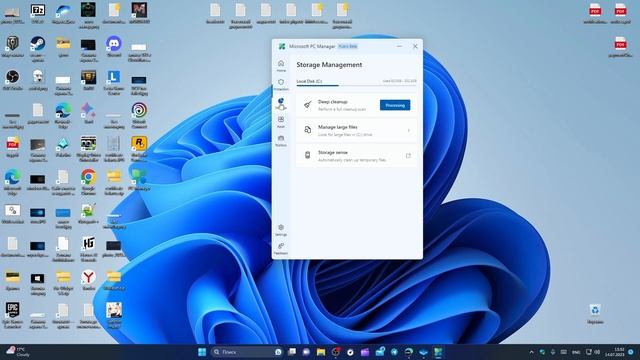The image size is (640, 360).
Task: Open Apps in PC Manager sidebar
Action: 281,122
